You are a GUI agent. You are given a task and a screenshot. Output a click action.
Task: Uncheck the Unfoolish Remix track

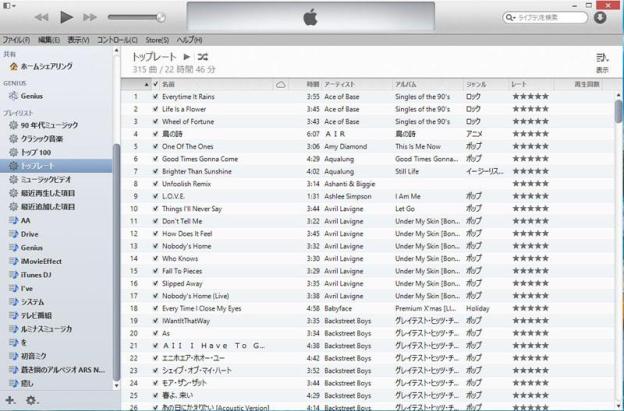[156, 184]
